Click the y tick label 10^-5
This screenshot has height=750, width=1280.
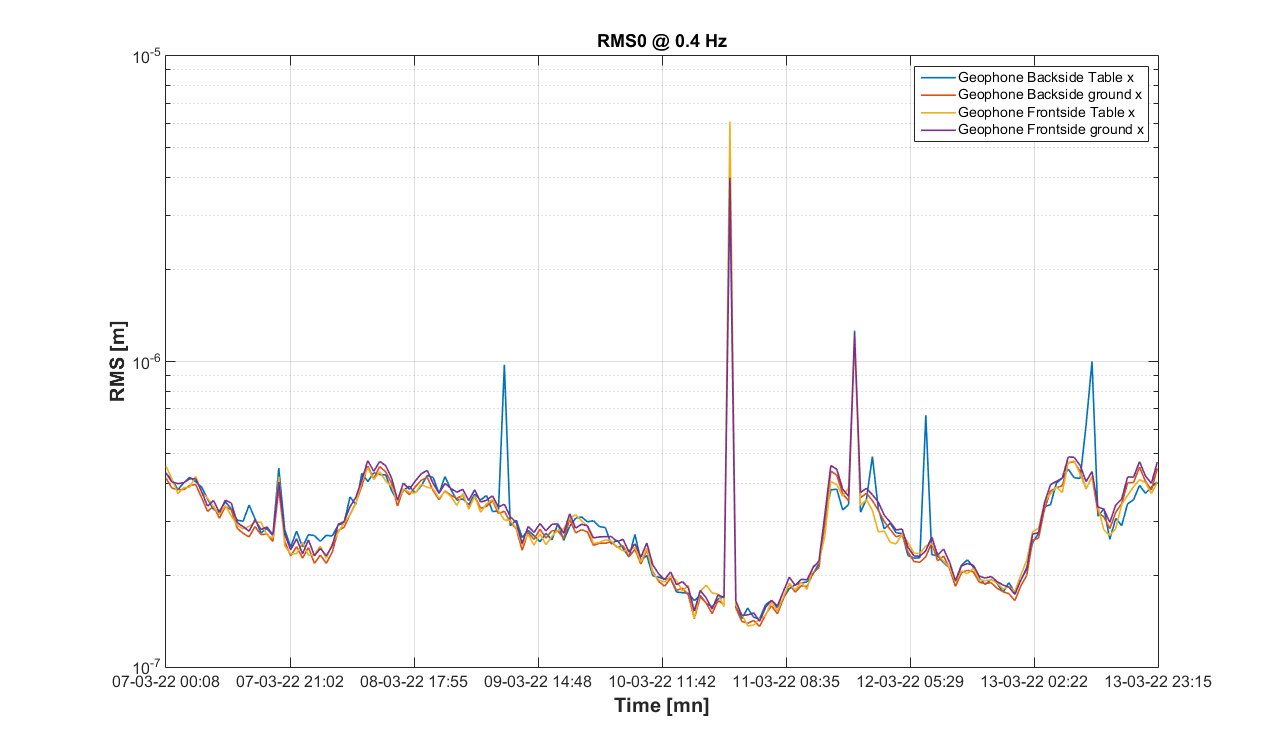pos(146,57)
